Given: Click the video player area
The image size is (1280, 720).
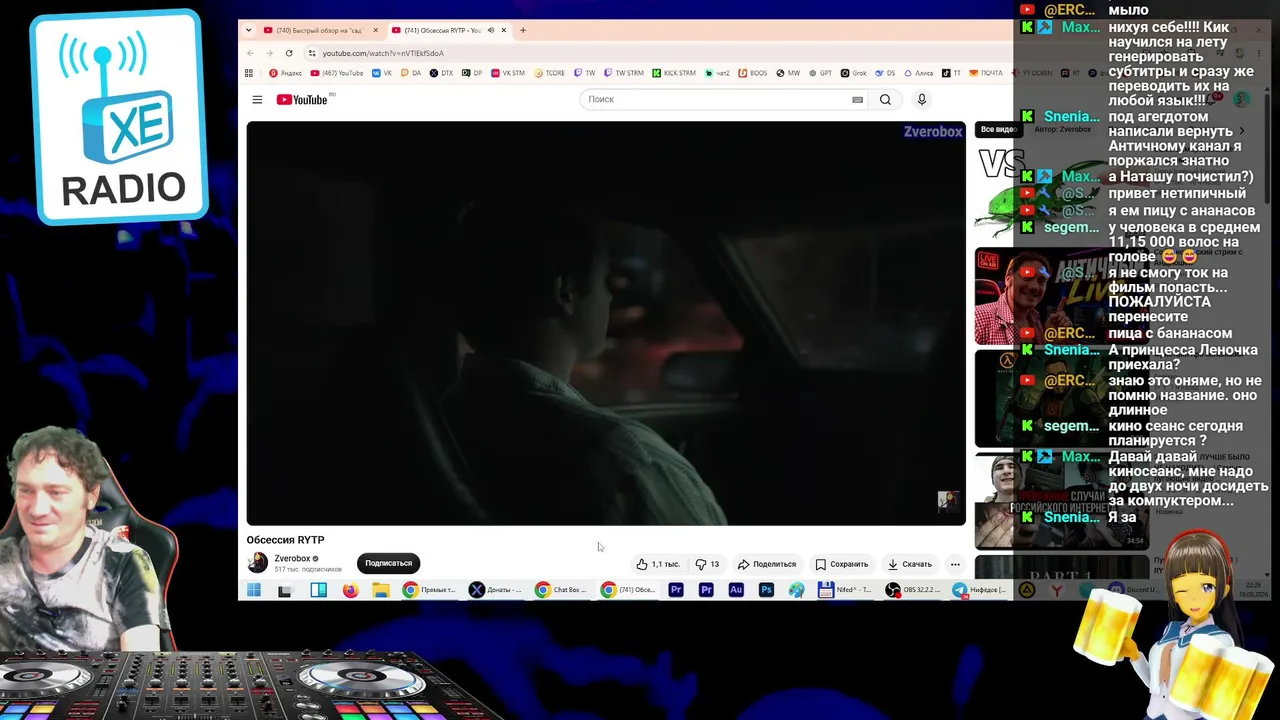Looking at the screenshot, I should 606,323.
